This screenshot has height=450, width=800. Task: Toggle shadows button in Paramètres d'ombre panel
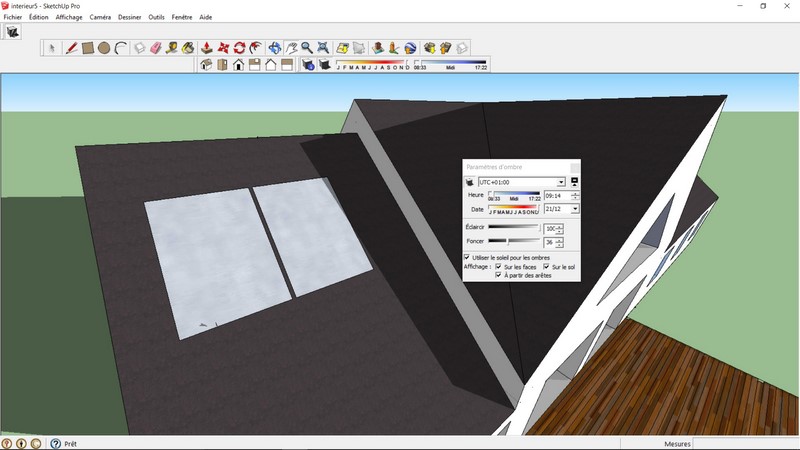tap(470, 182)
